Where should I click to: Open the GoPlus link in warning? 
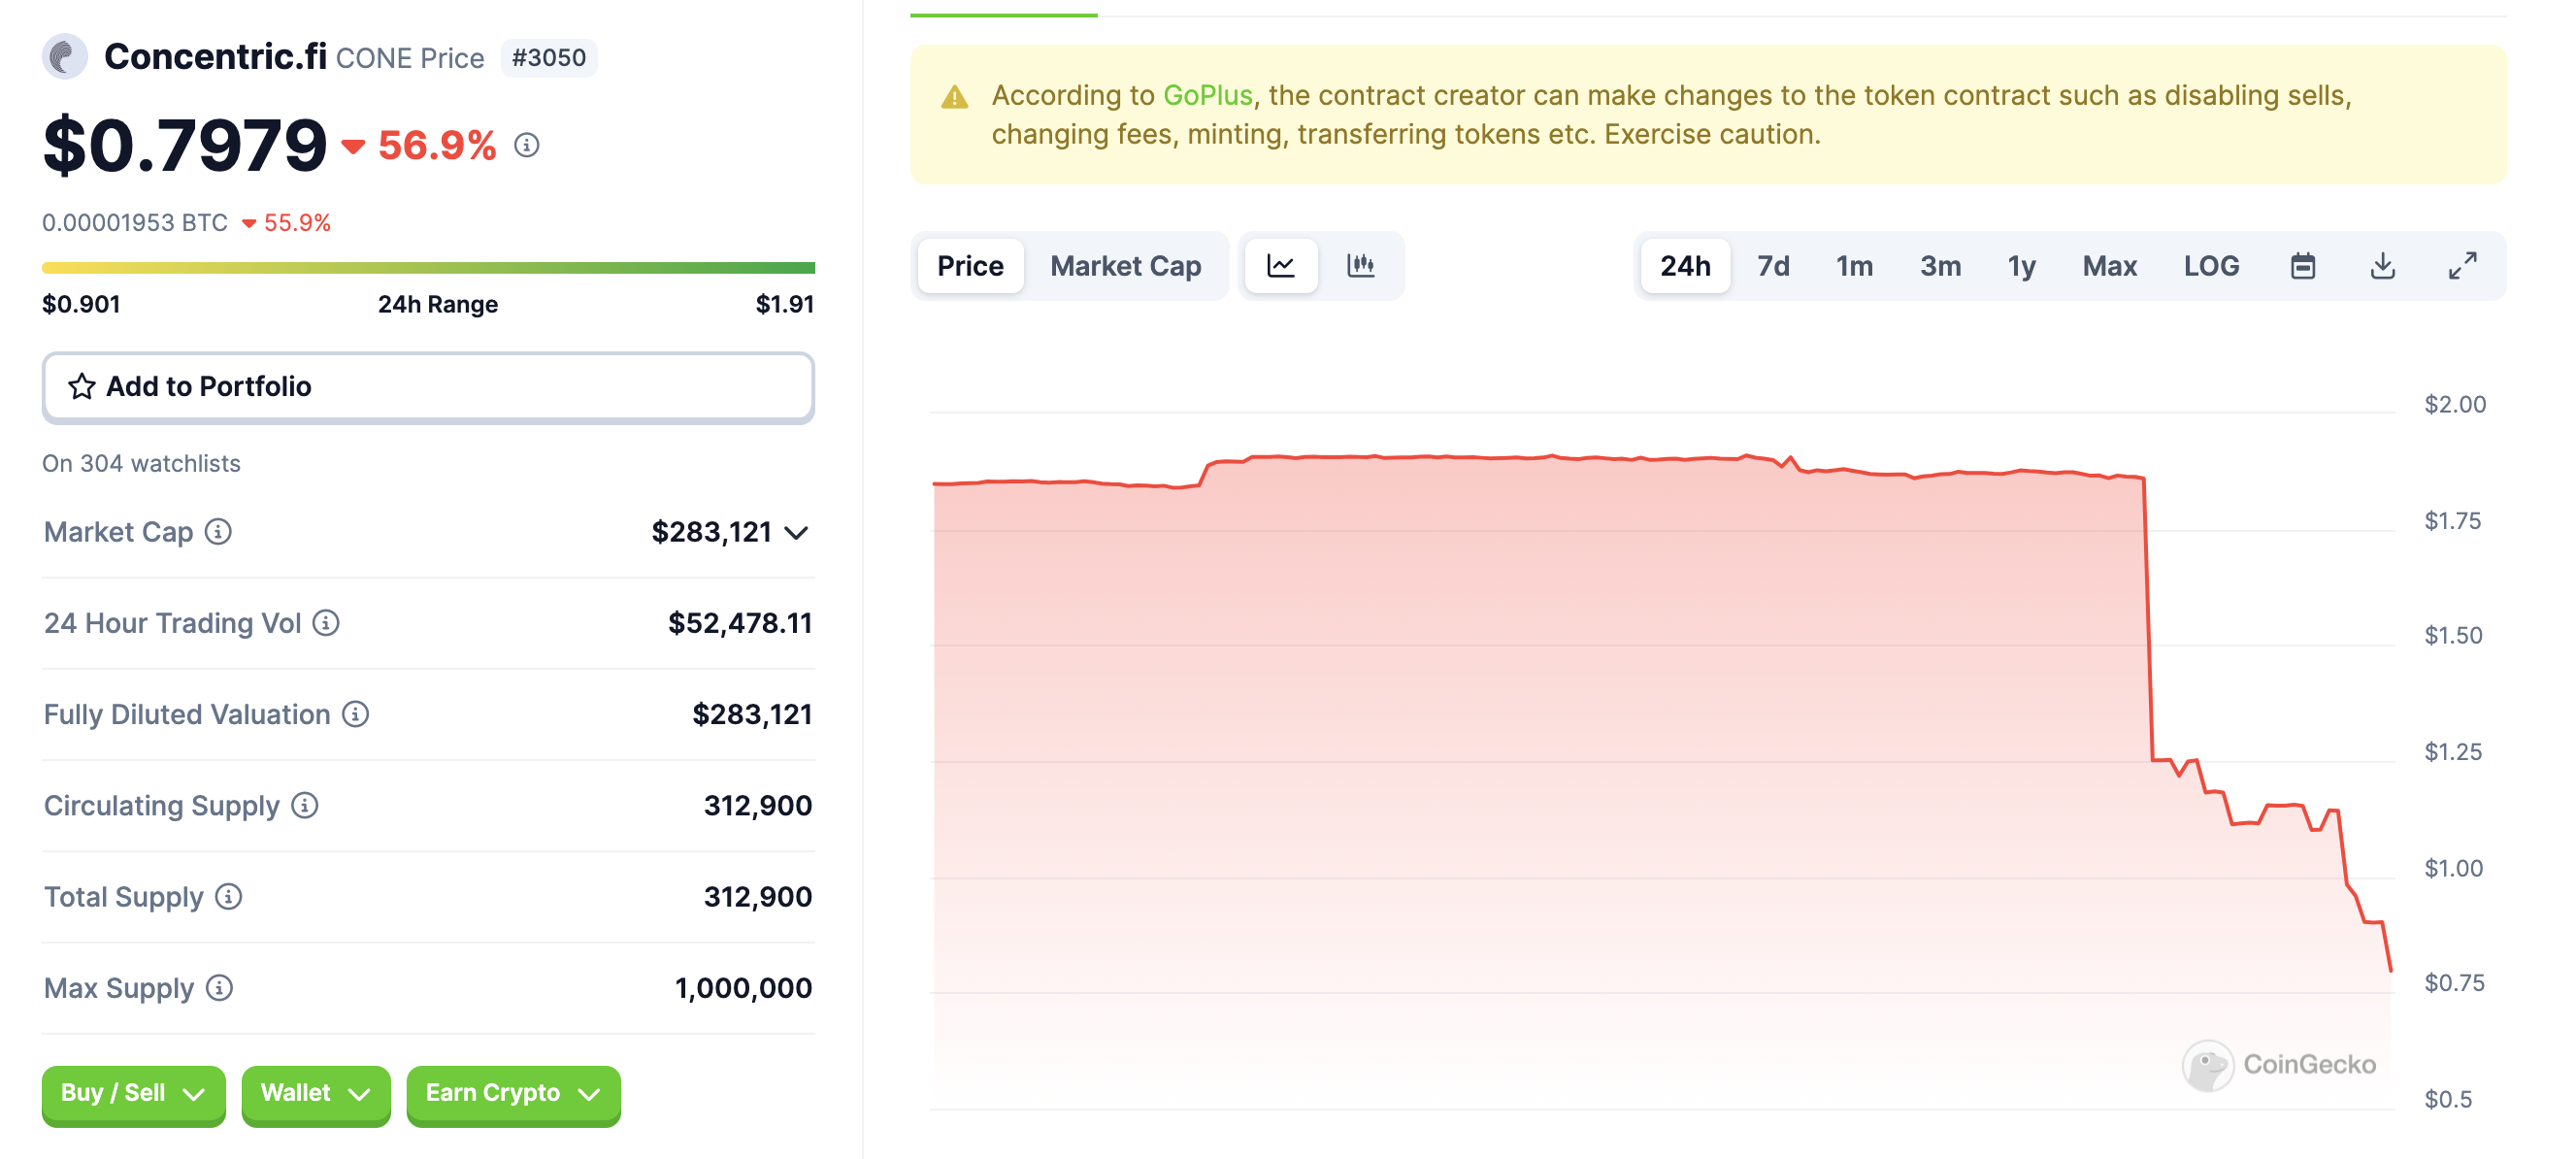[x=1207, y=96]
